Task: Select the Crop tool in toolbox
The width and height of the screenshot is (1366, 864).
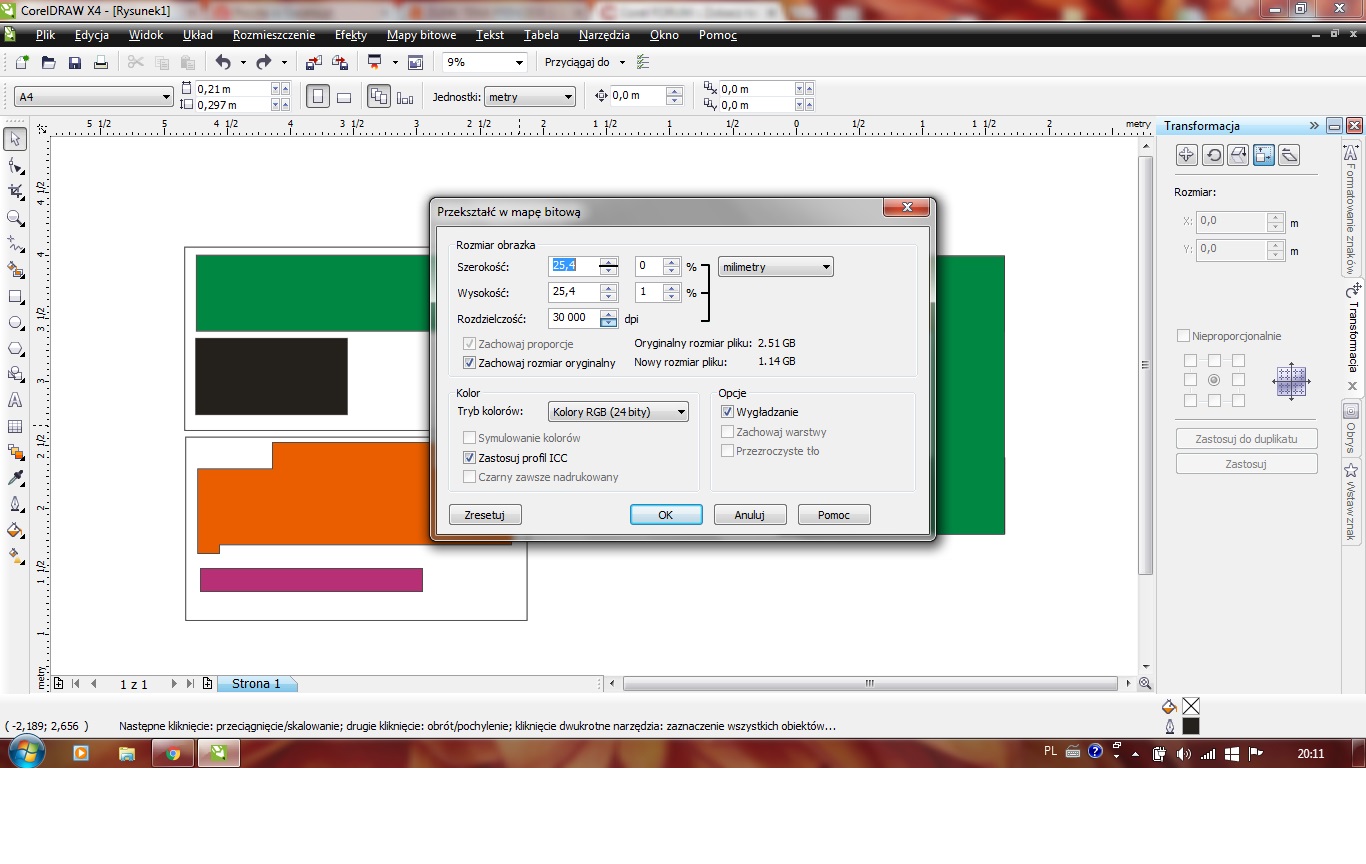Action: tap(15, 192)
